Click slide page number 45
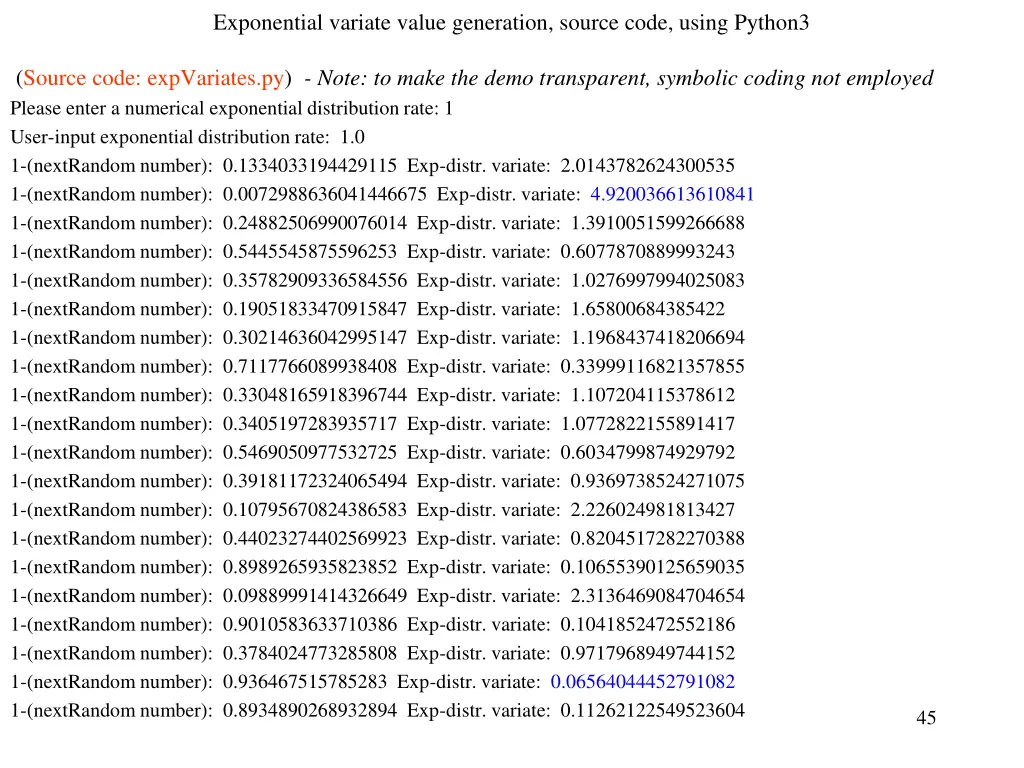Image resolution: width=1024 pixels, height=768 pixels. coord(926,718)
